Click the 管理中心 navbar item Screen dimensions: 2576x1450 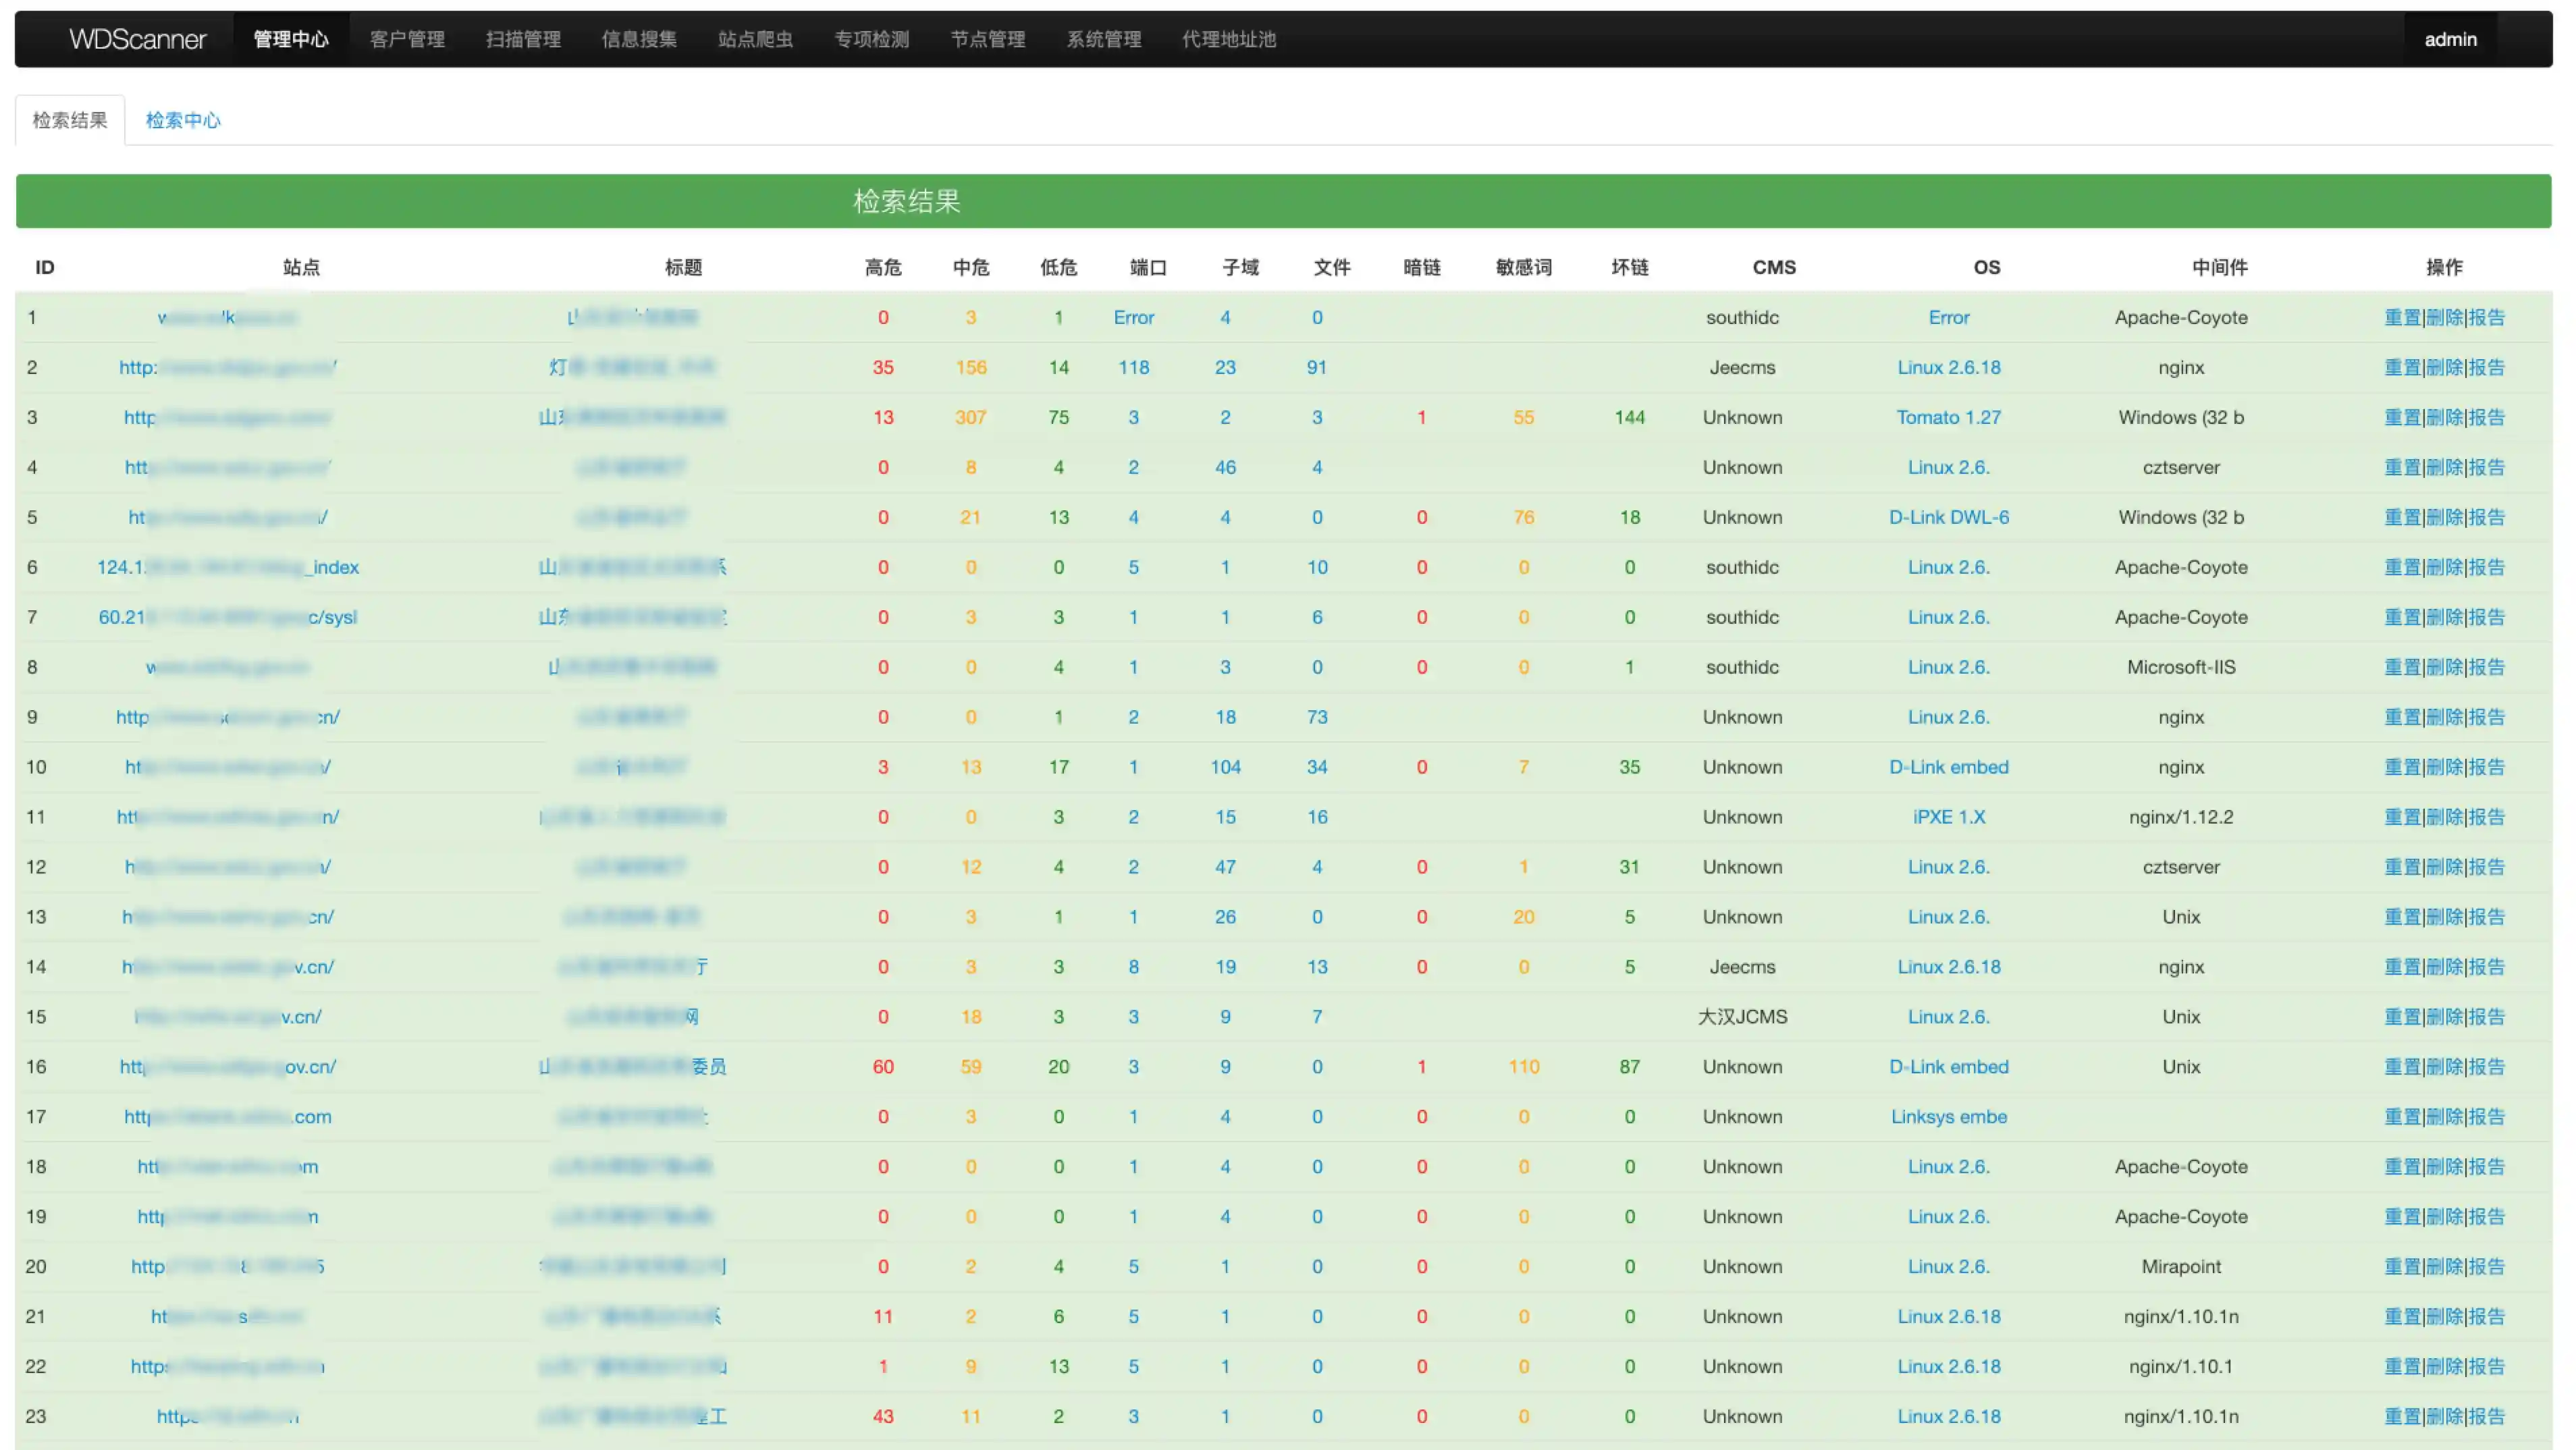click(x=291, y=39)
